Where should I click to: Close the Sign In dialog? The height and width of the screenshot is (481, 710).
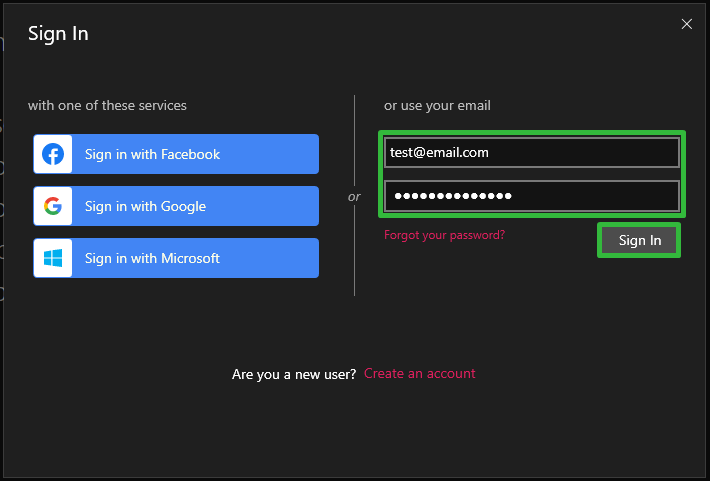click(686, 24)
